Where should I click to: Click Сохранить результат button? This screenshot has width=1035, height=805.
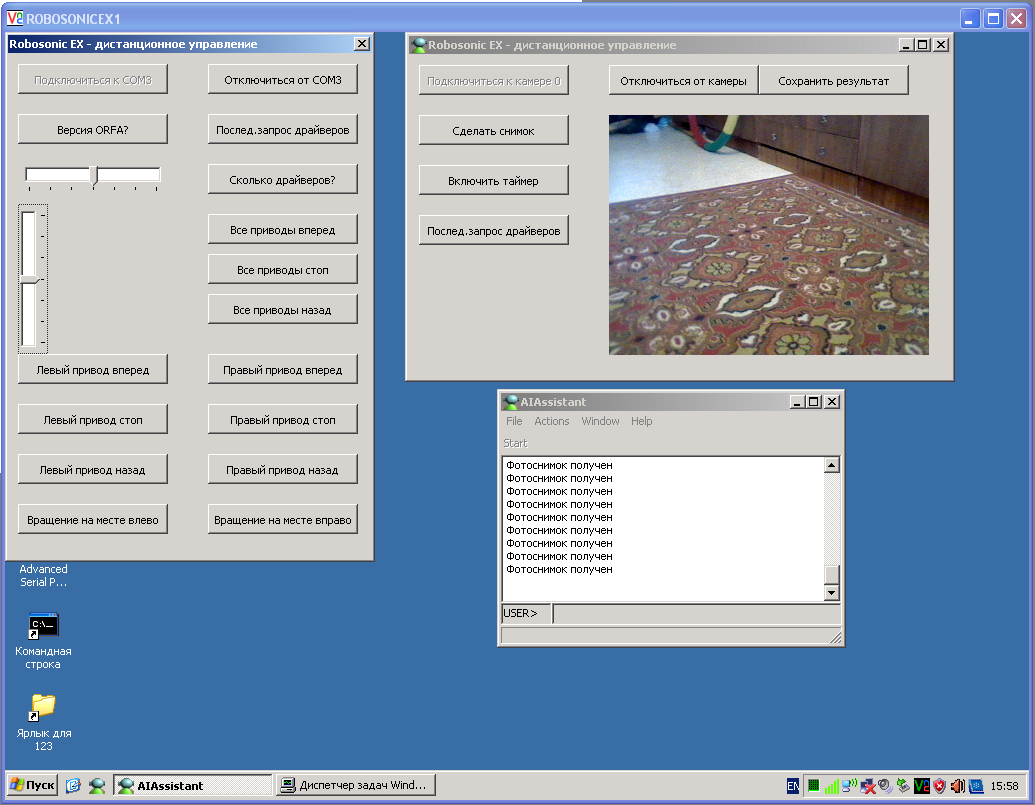833,81
